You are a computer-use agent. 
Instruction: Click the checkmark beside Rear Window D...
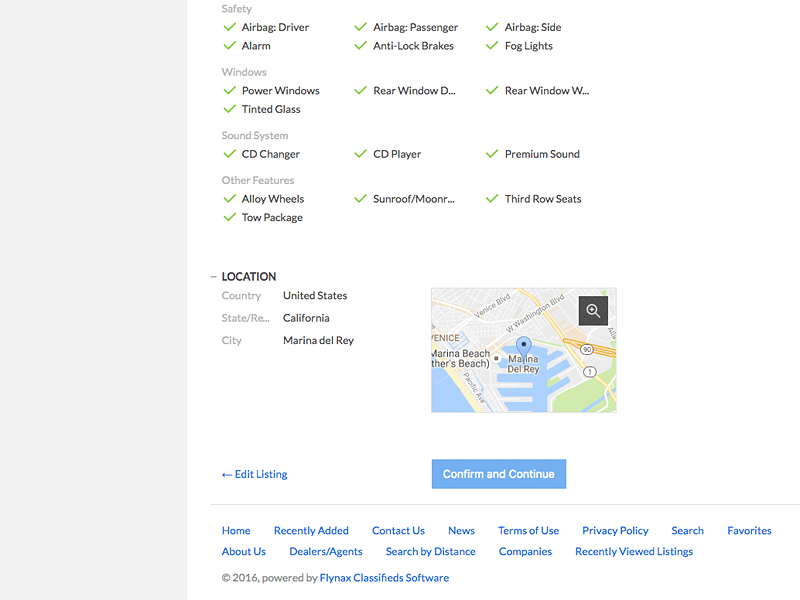[x=361, y=90]
